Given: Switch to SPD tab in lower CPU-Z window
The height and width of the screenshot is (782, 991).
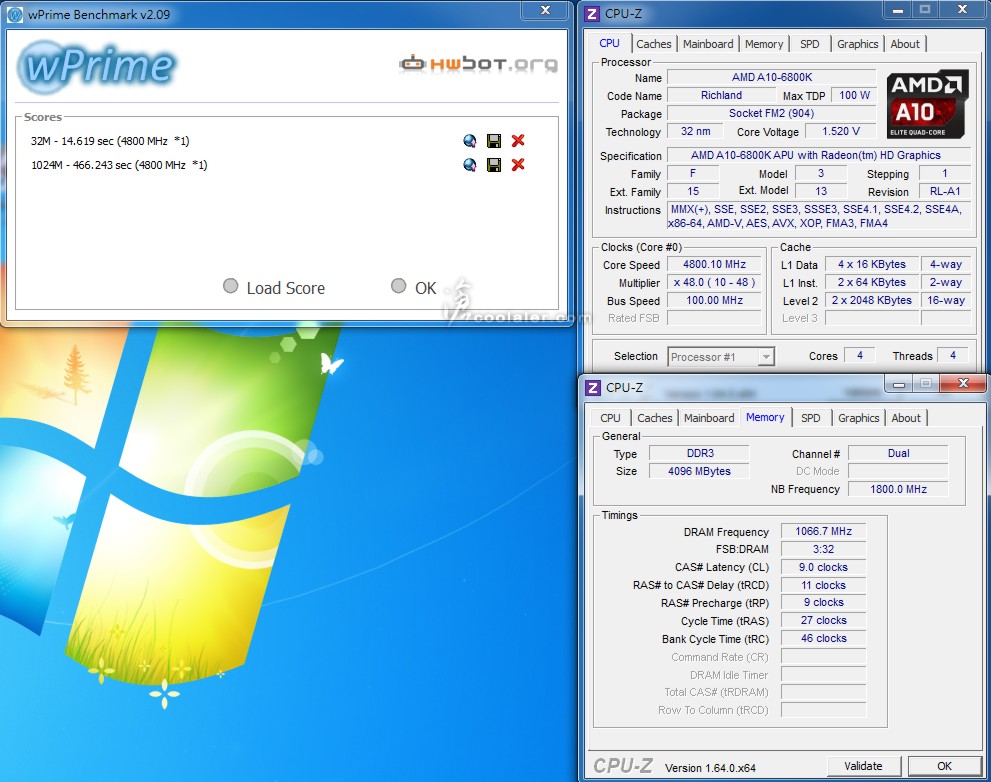Looking at the screenshot, I should [x=811, y=418].
